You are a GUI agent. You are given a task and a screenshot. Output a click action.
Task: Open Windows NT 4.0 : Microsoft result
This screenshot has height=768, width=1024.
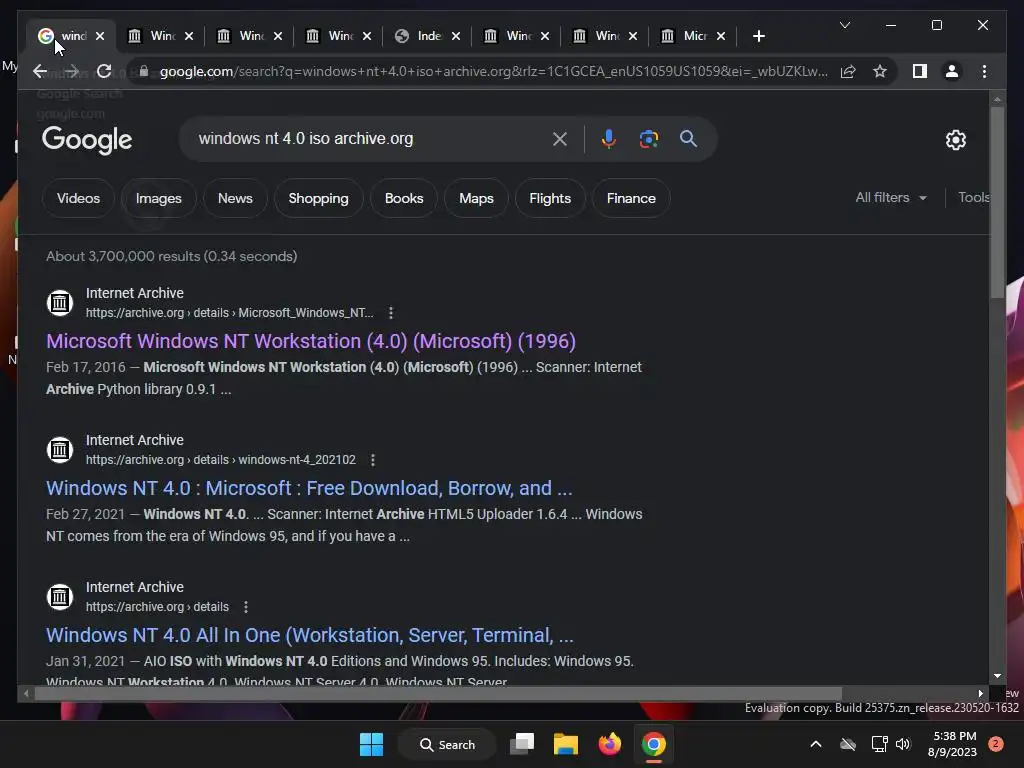pyautogui.click(x=309, y=488)
